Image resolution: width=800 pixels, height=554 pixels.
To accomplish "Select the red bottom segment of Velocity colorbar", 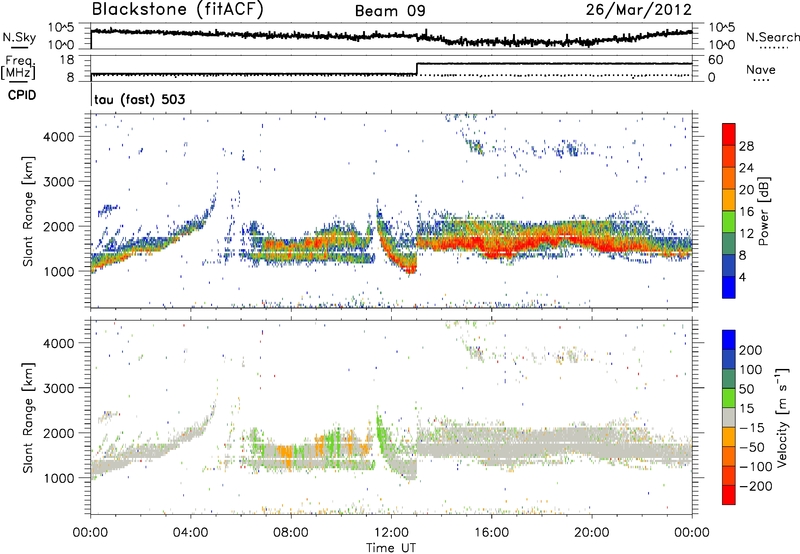I will [x=729, y=495].
